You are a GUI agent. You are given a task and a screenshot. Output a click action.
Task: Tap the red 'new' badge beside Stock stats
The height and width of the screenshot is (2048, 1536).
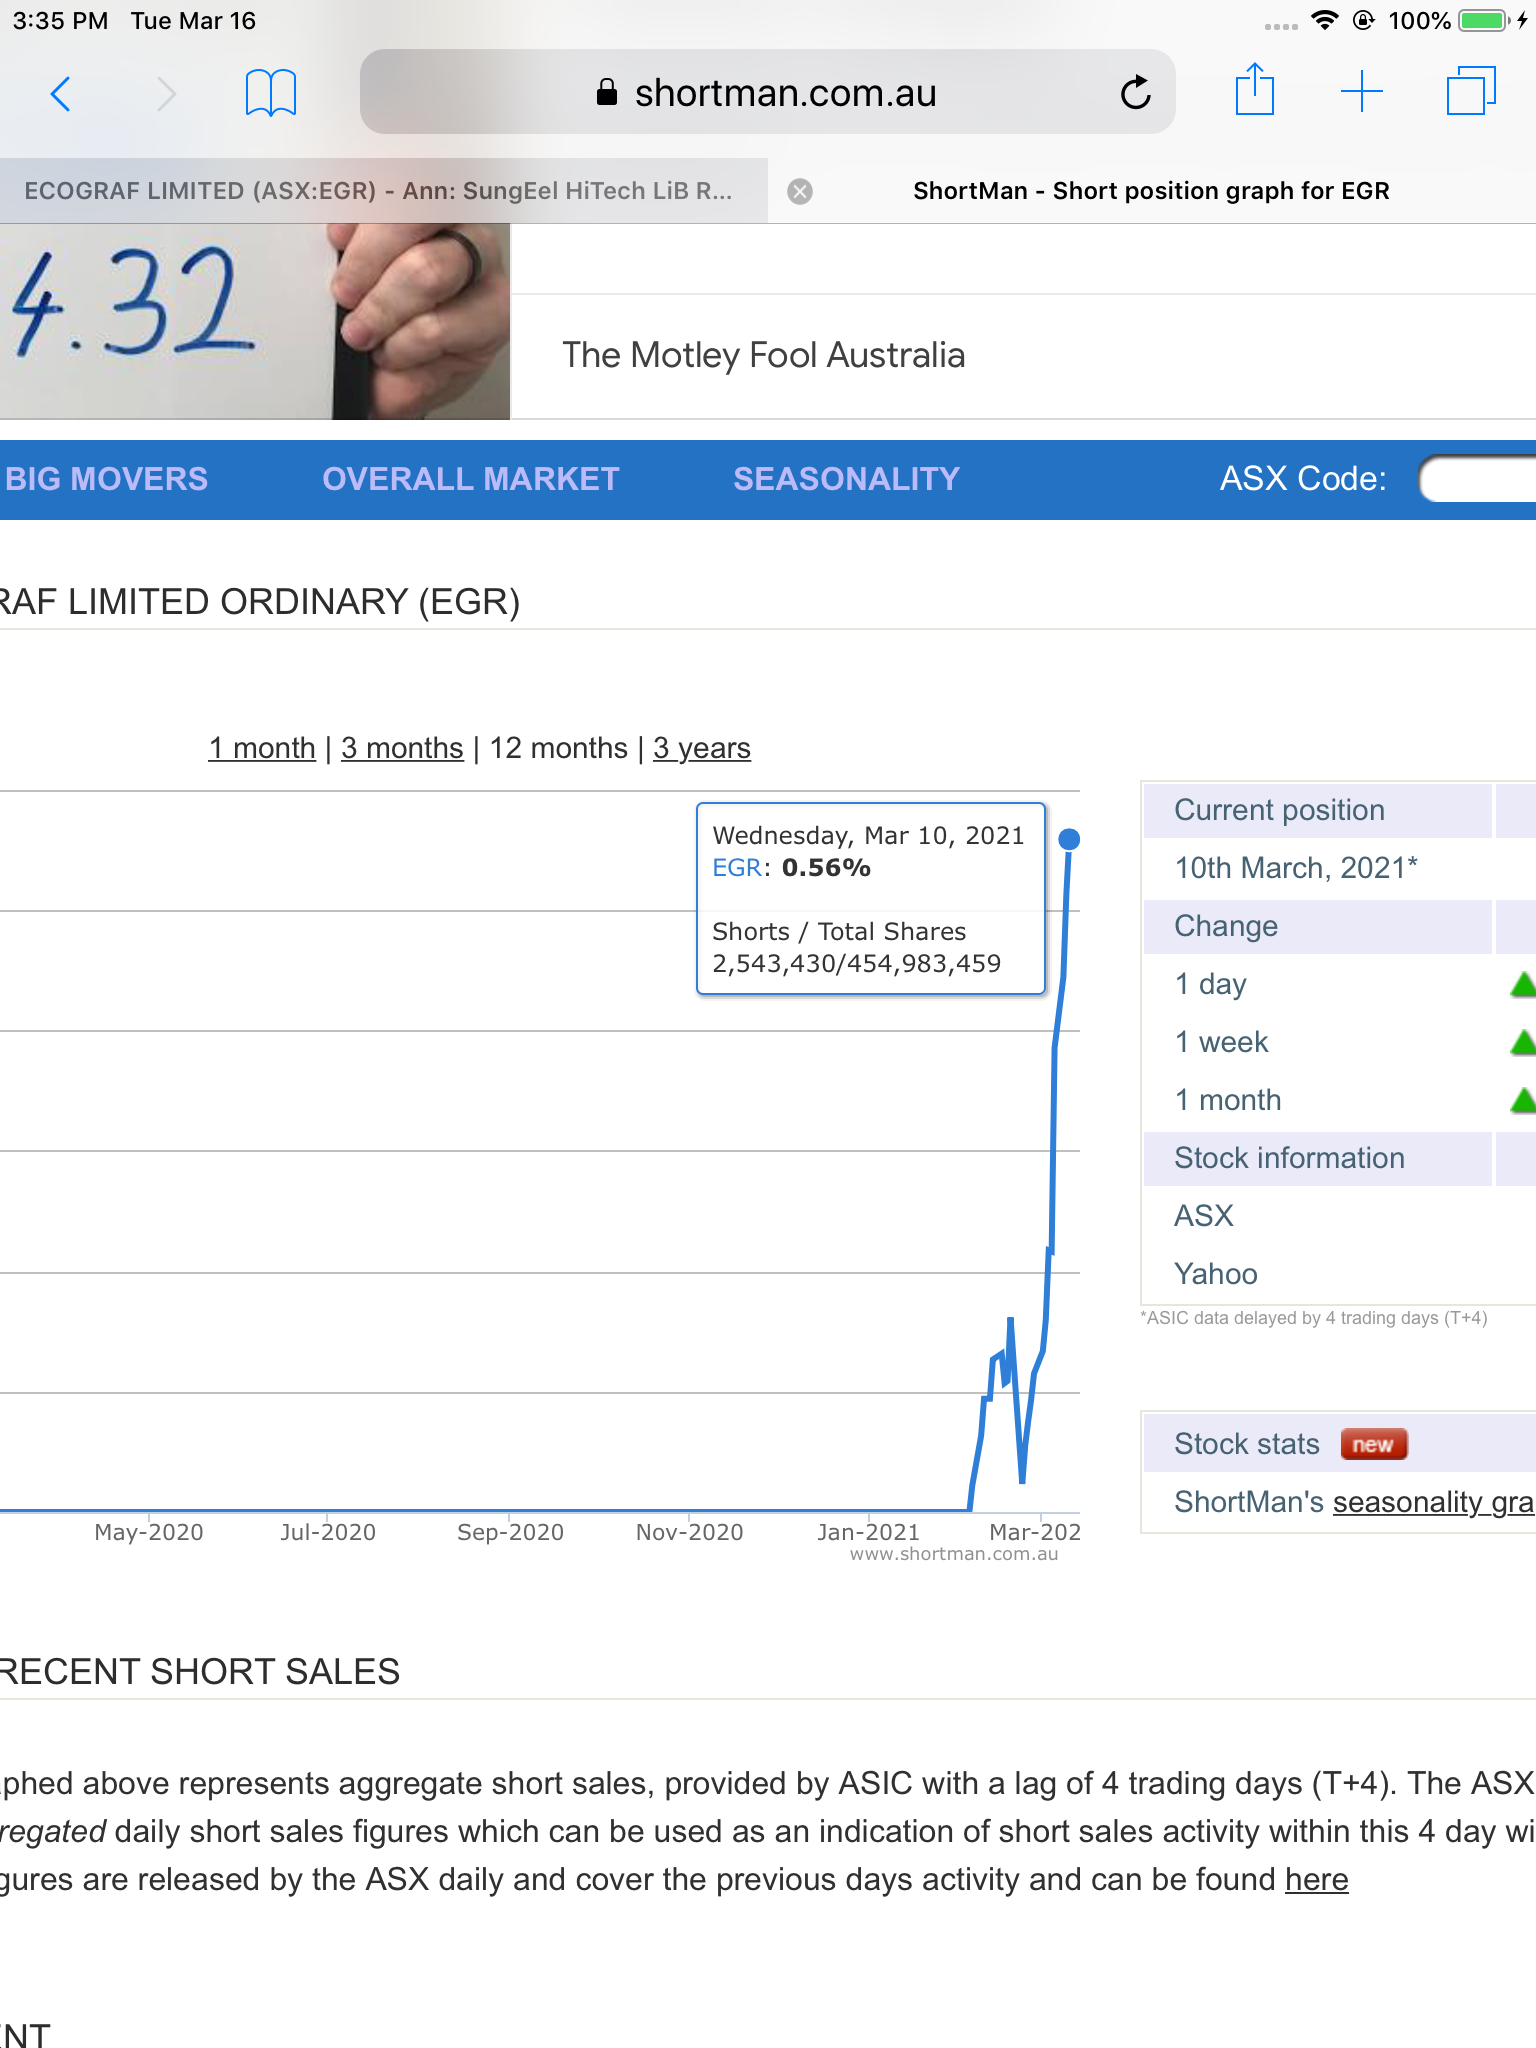pyautogui.click(x=1374, y=1444)
